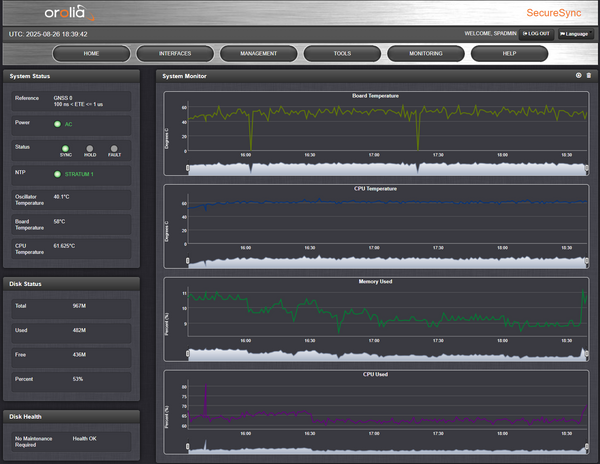Click the System Status panel header

tap(72, 76)
